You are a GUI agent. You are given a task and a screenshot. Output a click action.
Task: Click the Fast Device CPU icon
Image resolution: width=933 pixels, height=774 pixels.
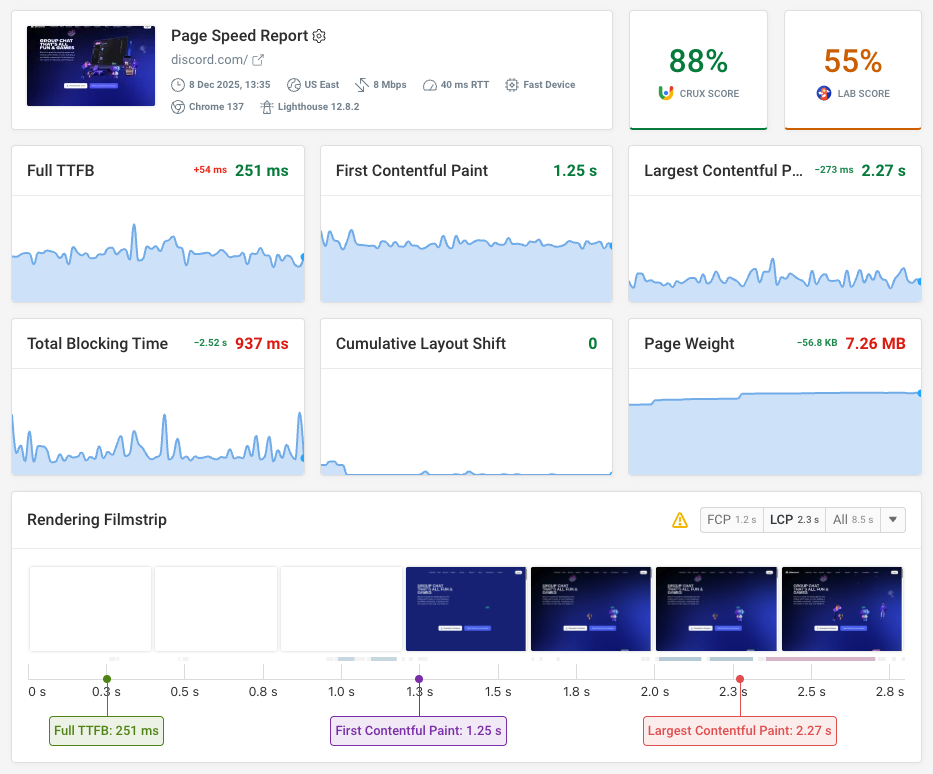coord(511,85)
